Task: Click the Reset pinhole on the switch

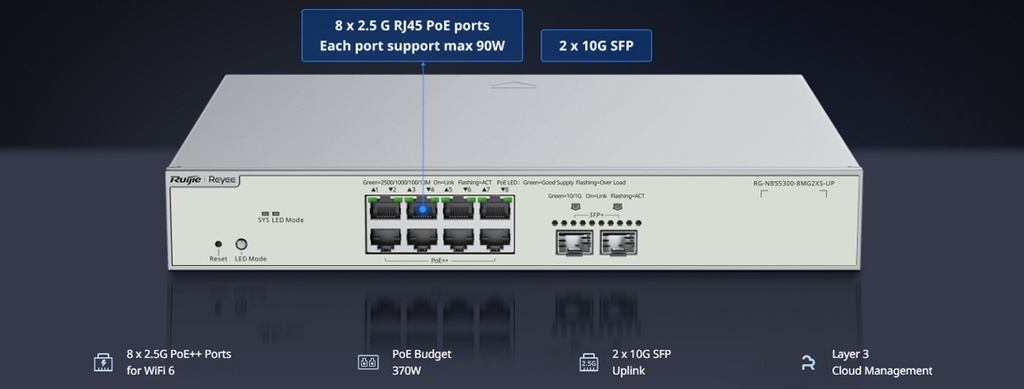Action: (218, 244)
